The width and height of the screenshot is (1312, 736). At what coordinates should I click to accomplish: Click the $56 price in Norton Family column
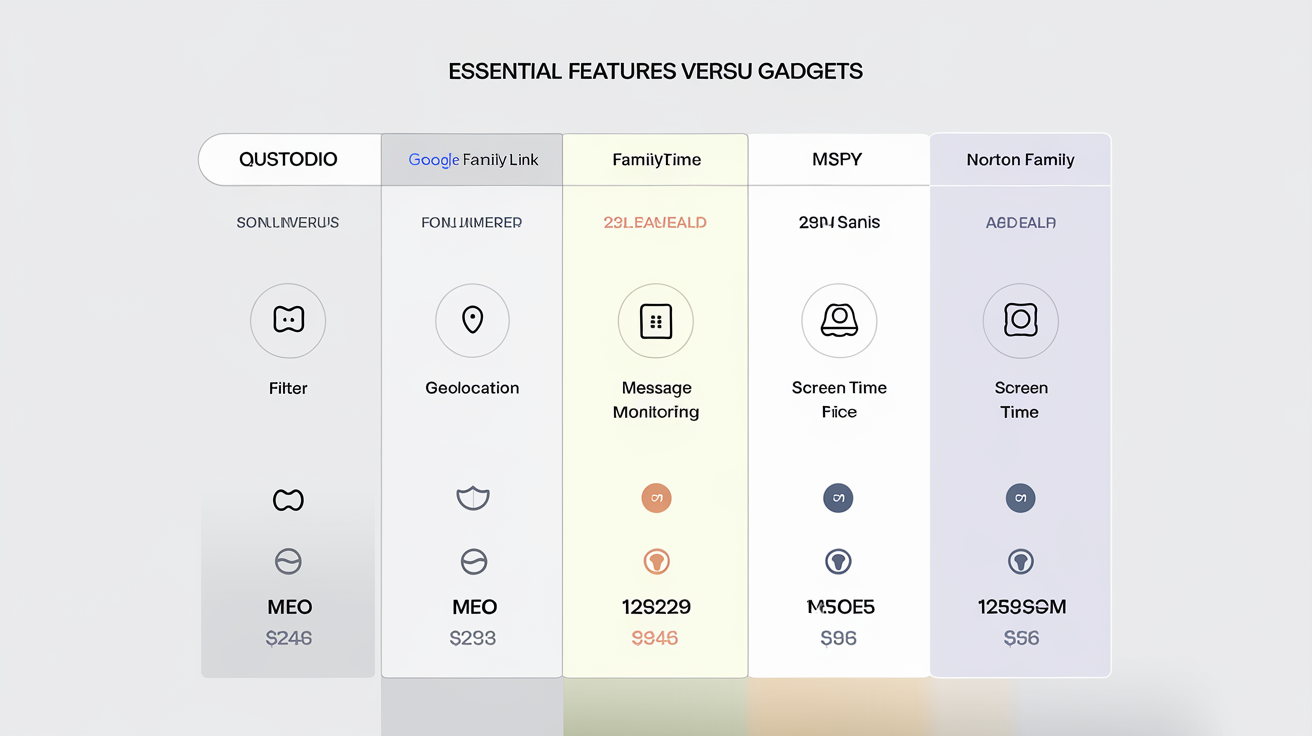(x=1021, y=638)
